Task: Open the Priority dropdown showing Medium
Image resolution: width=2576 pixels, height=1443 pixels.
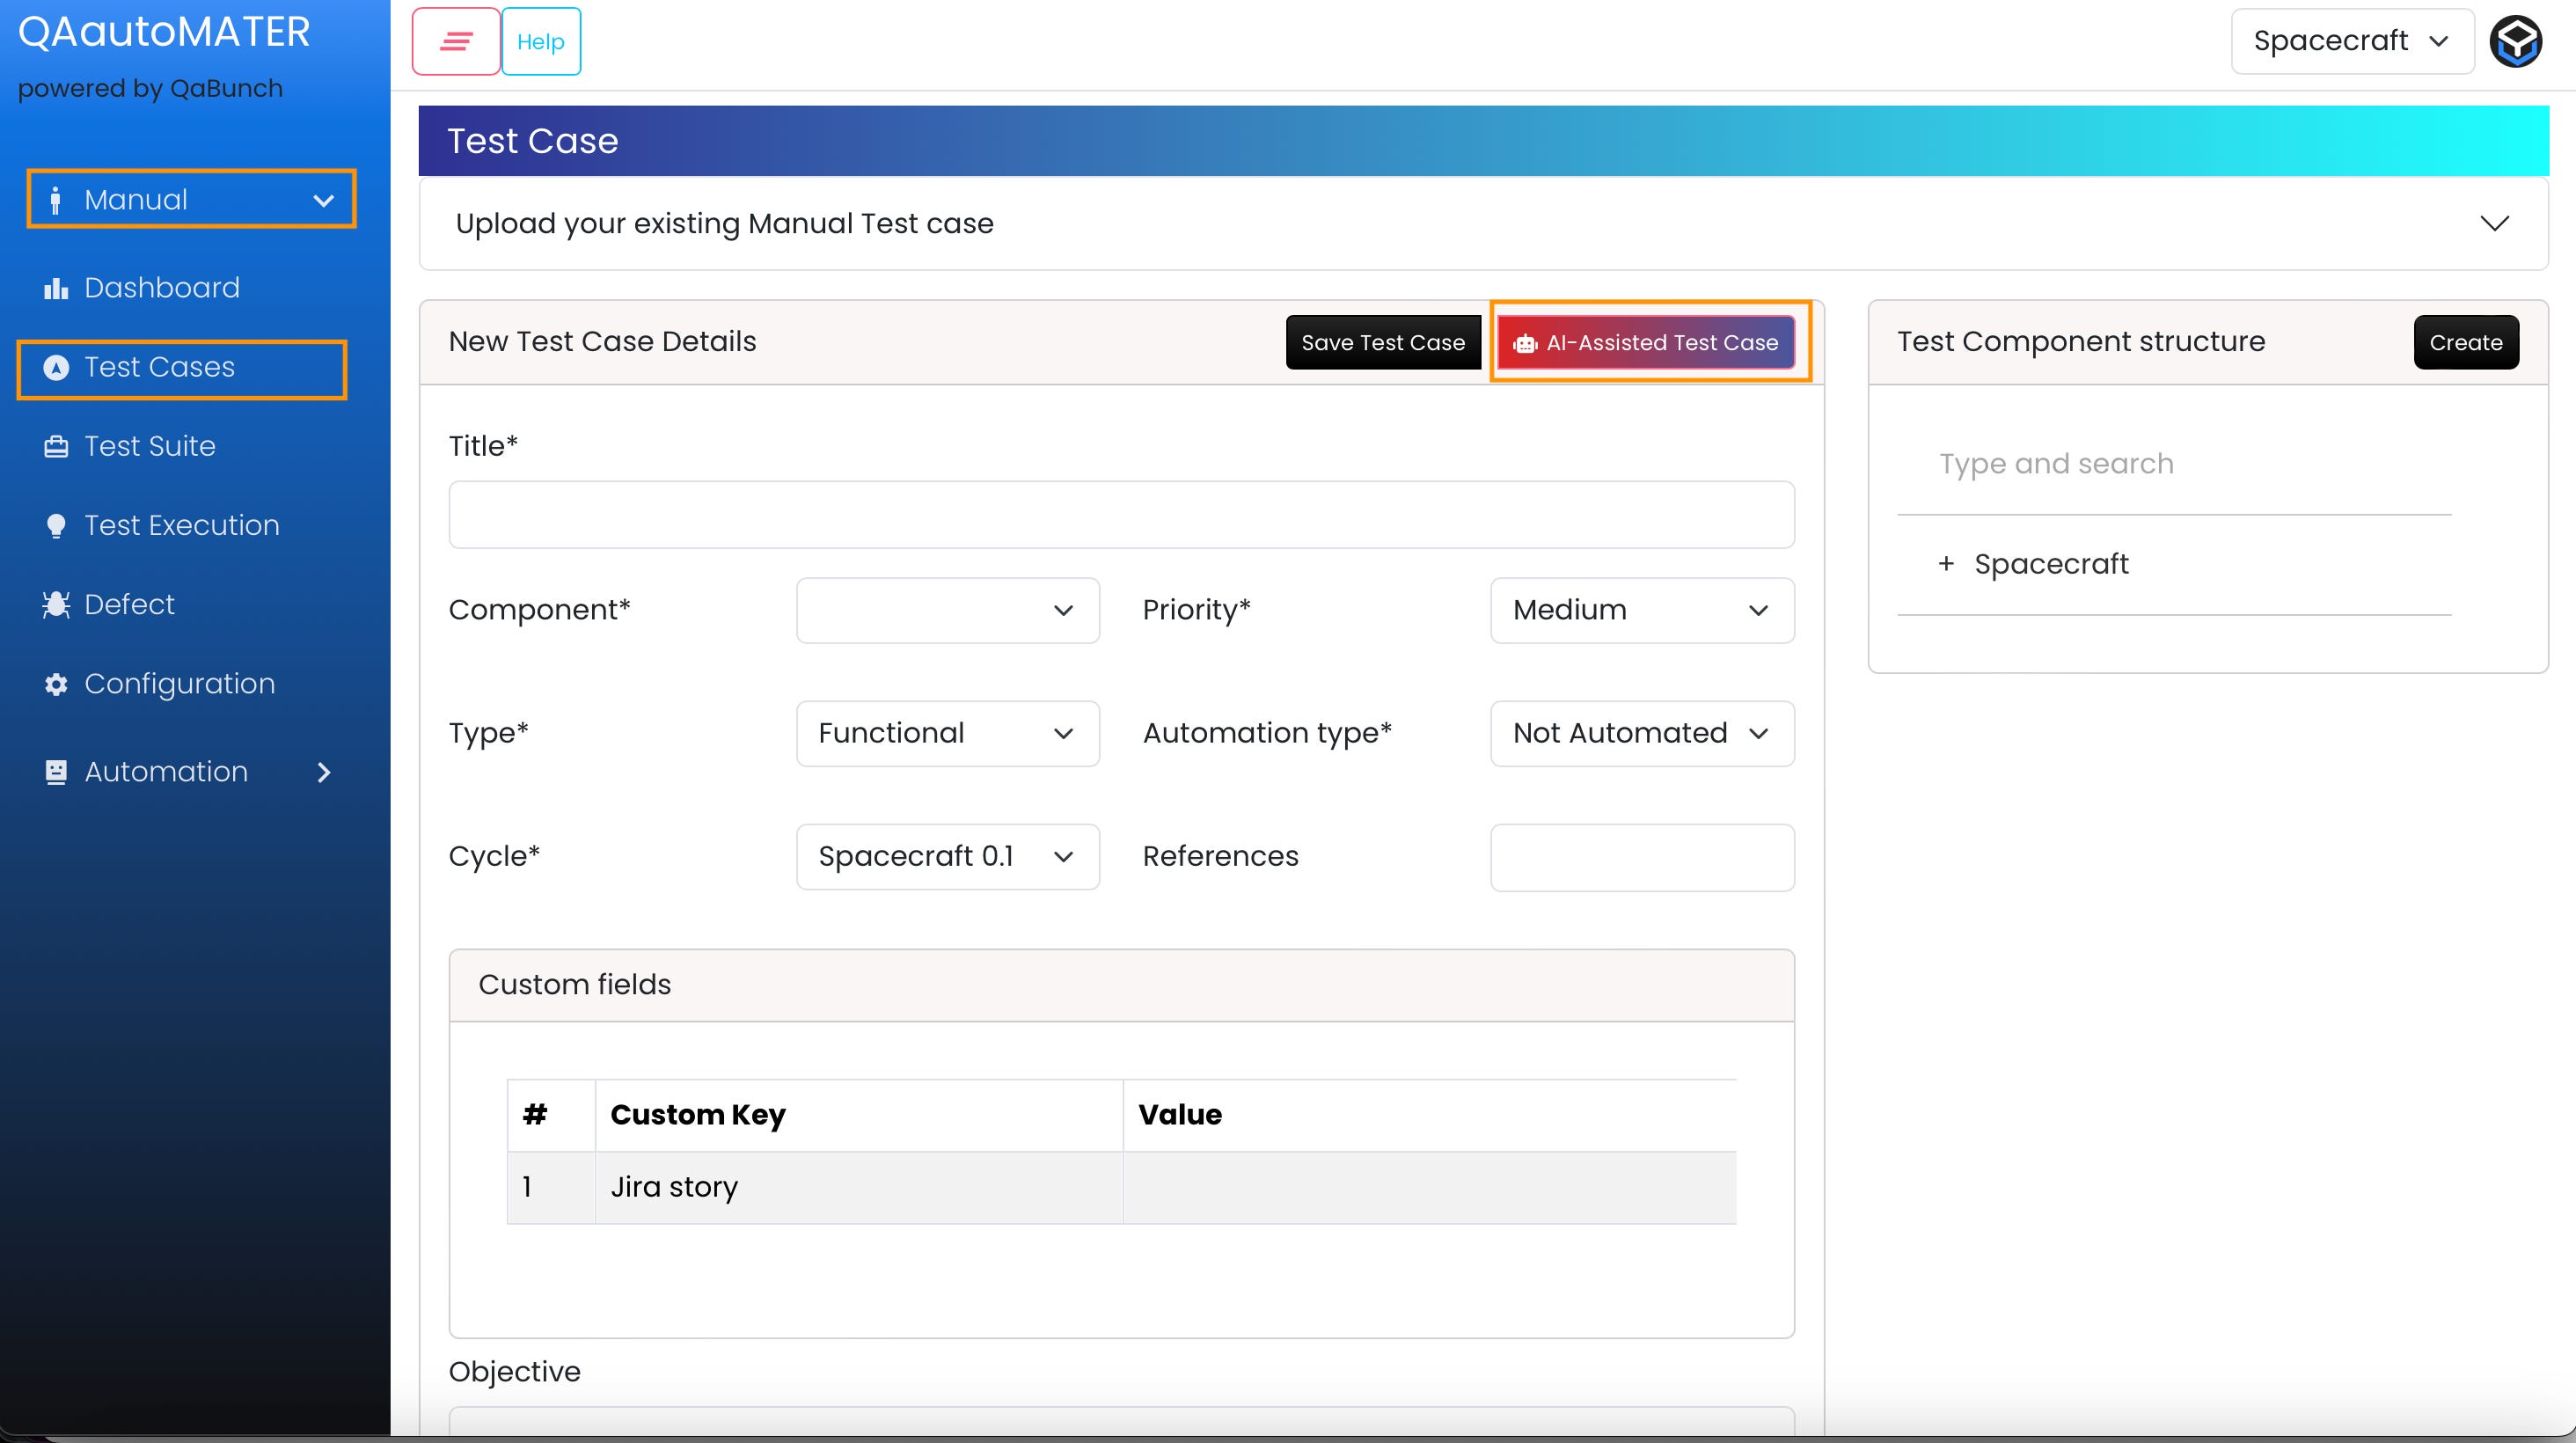Action: tap(1641, 610)
